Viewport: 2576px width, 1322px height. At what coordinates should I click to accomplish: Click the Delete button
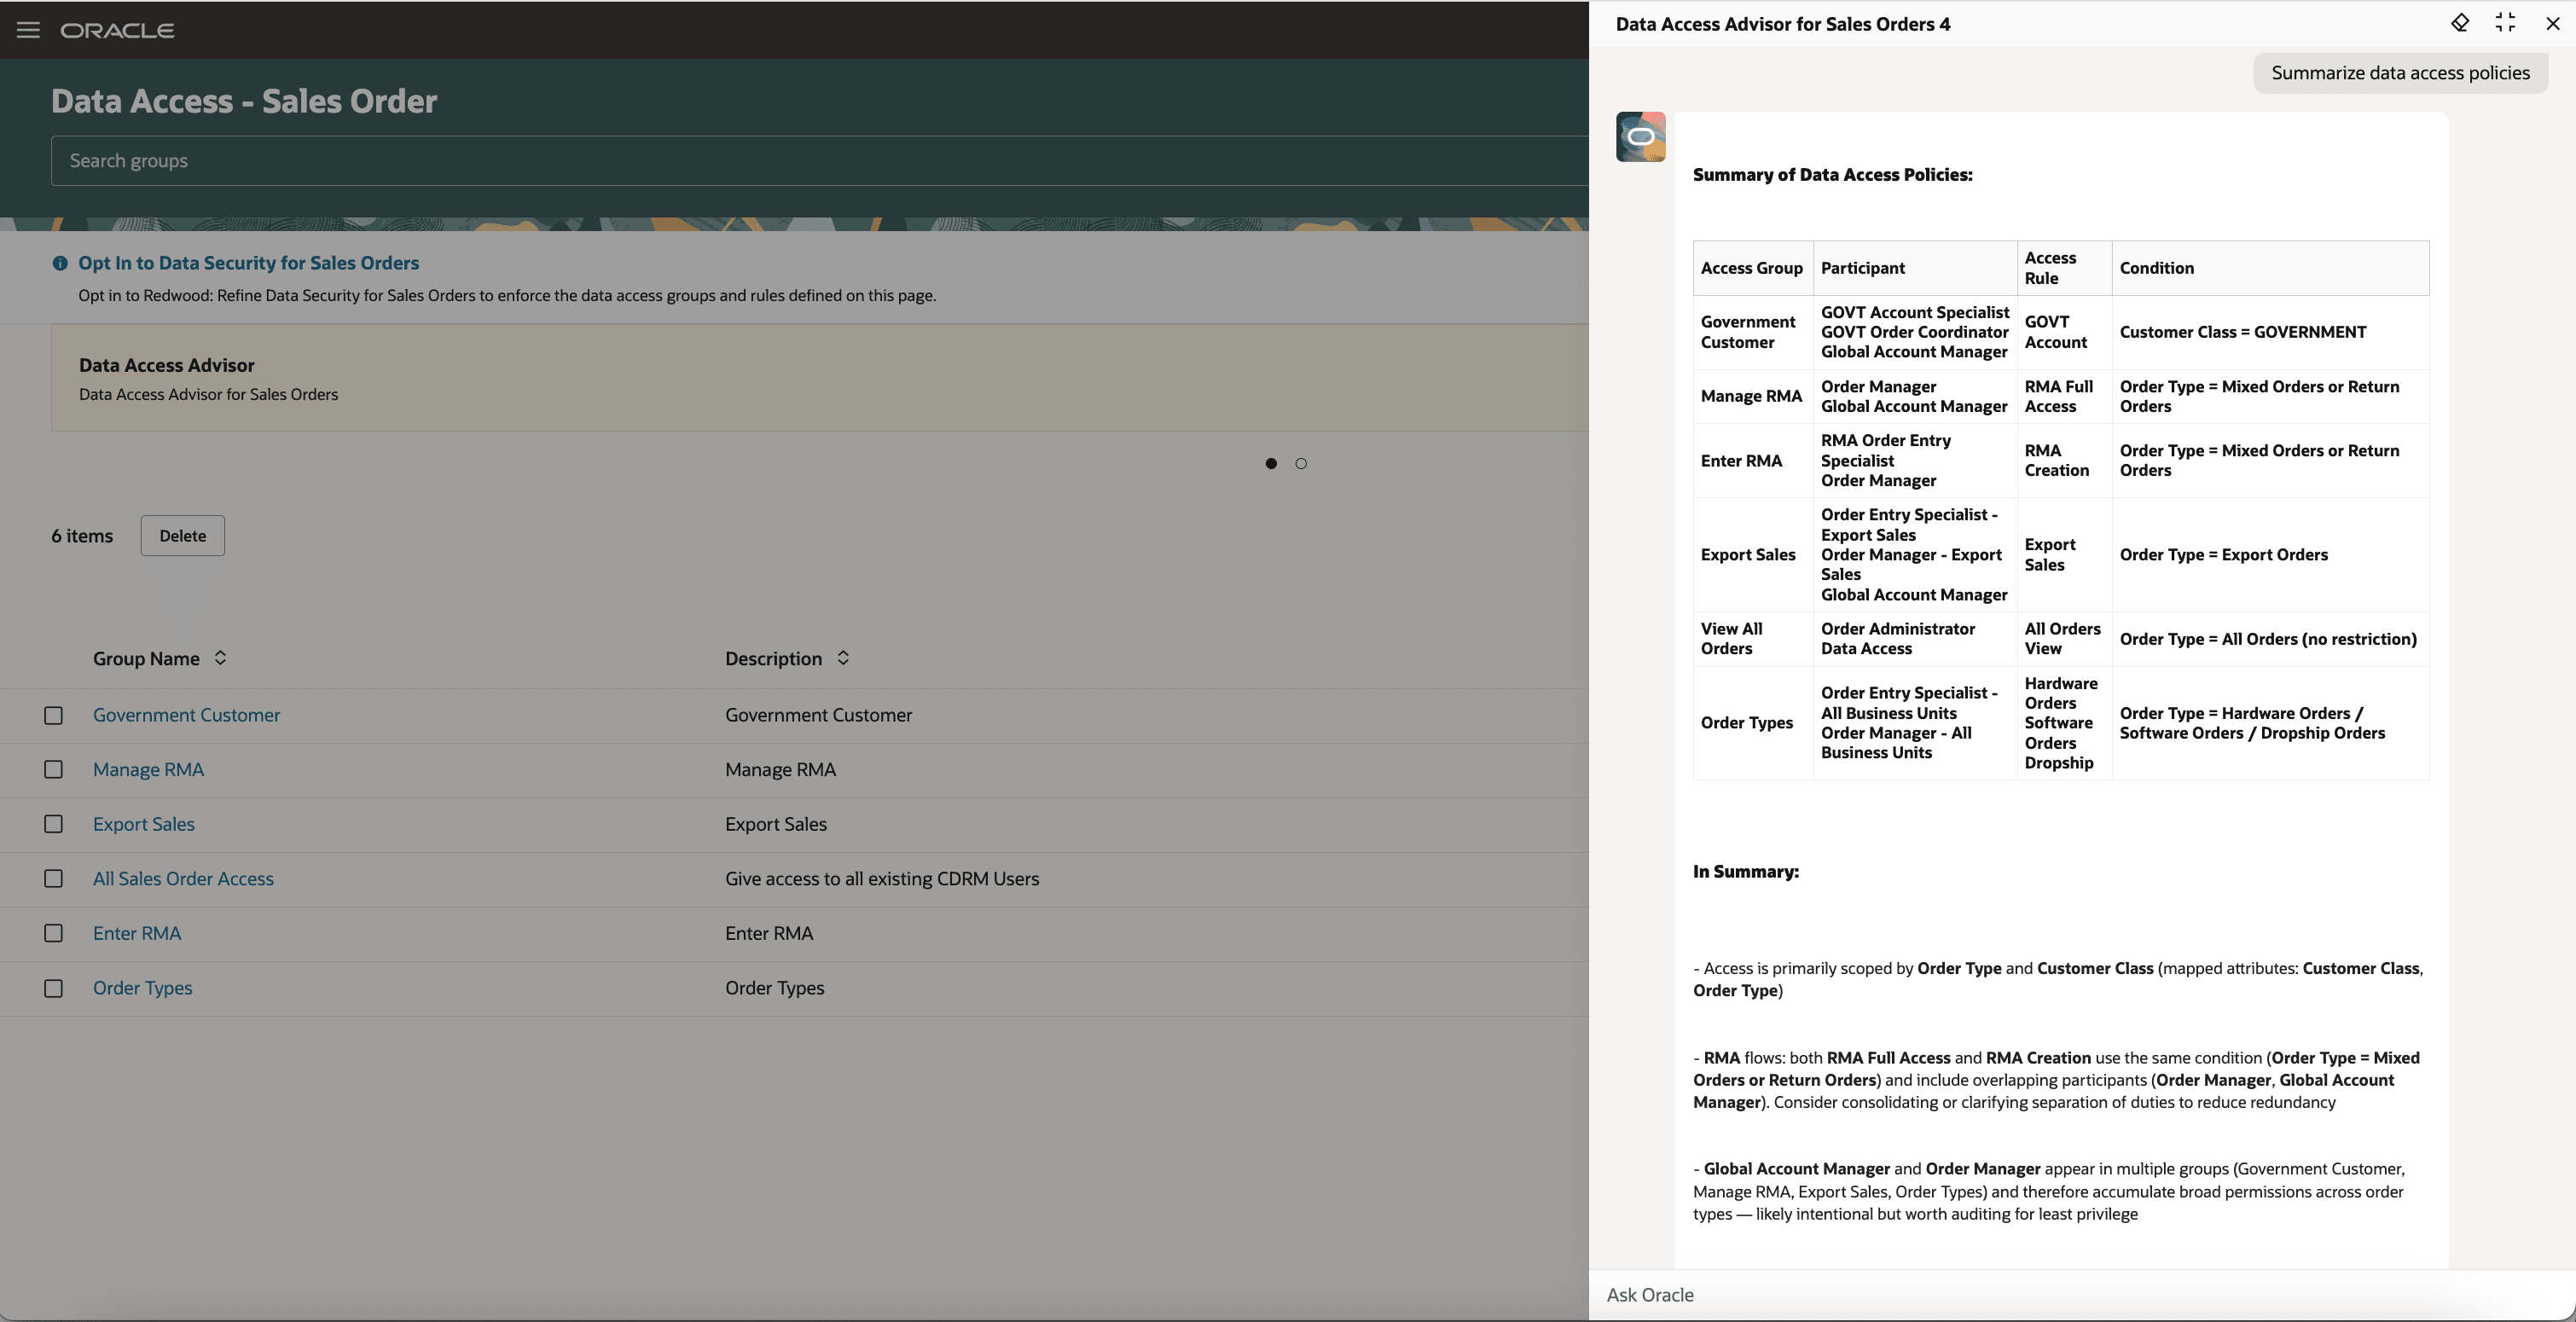(182, 535)
